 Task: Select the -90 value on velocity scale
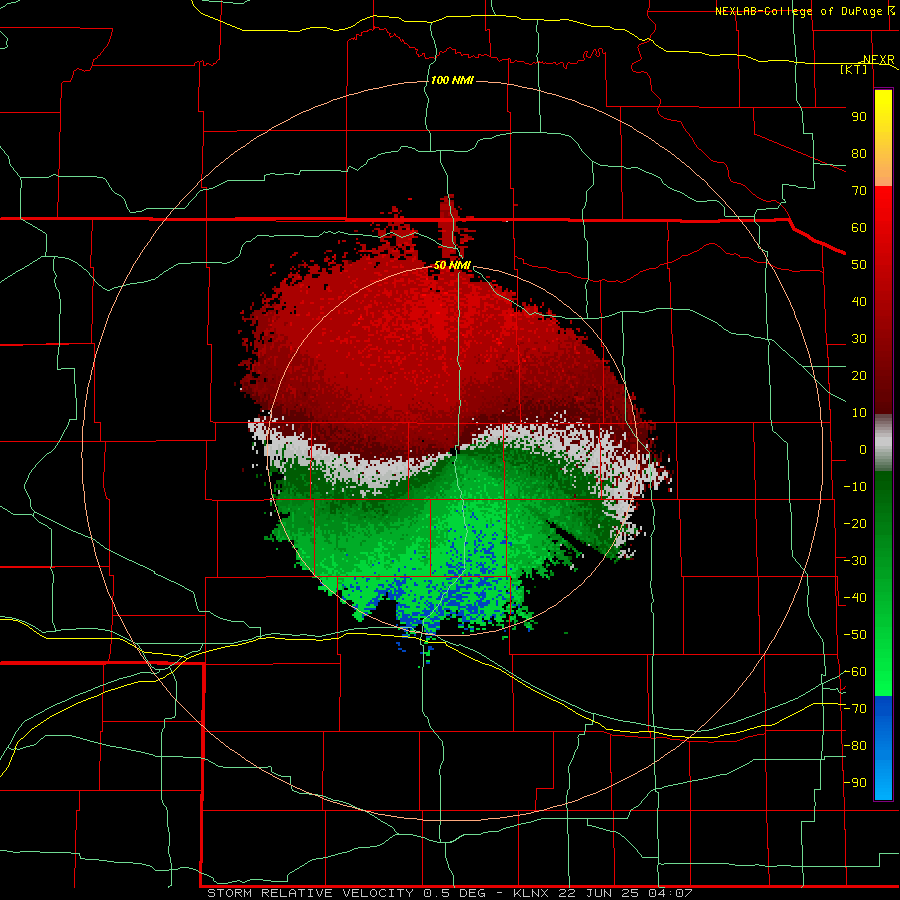point(855,783)
